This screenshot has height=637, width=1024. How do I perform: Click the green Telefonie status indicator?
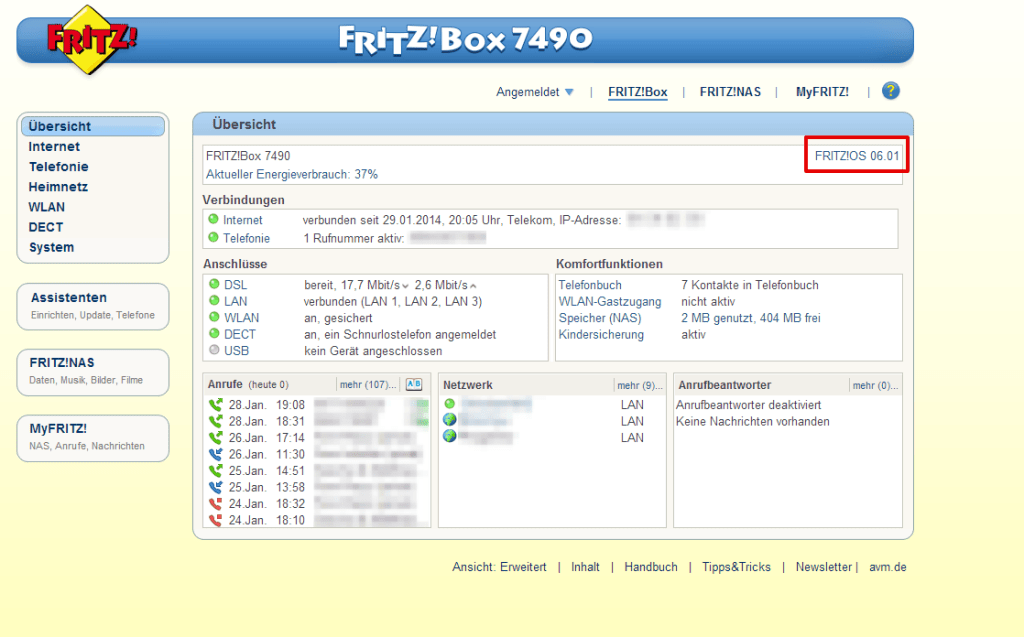coord(214,237)
